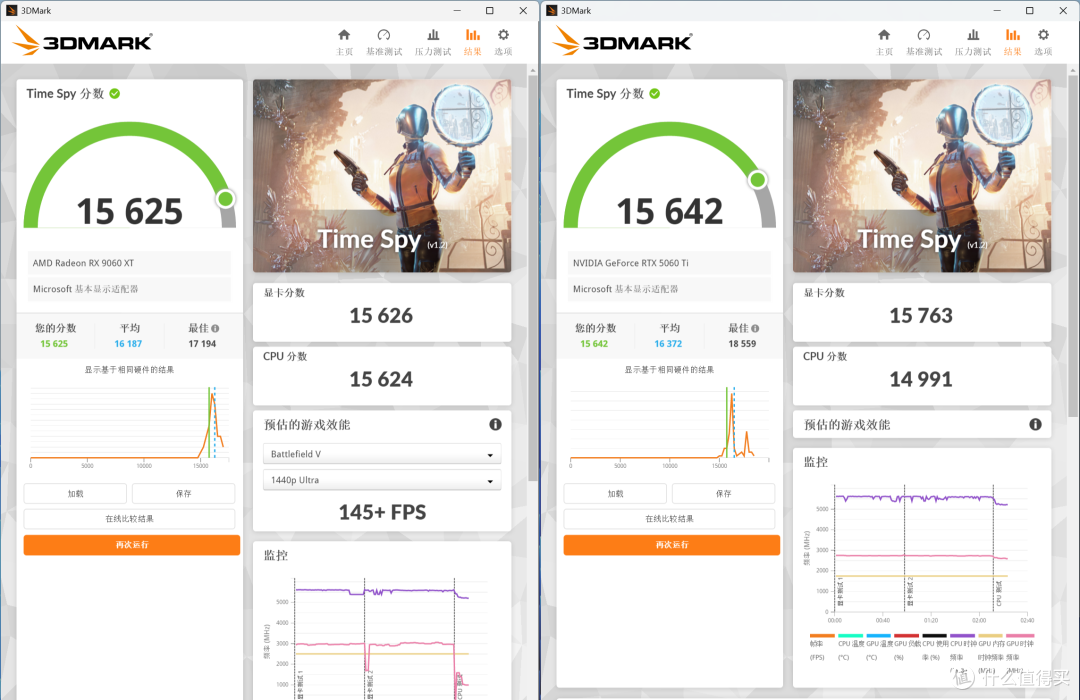Viewport: 1080px width, 700px height.
Task: Toggle purple CPU 时钟频率 legend swatch
Action: pyautogui.click(x=963, y=636)
